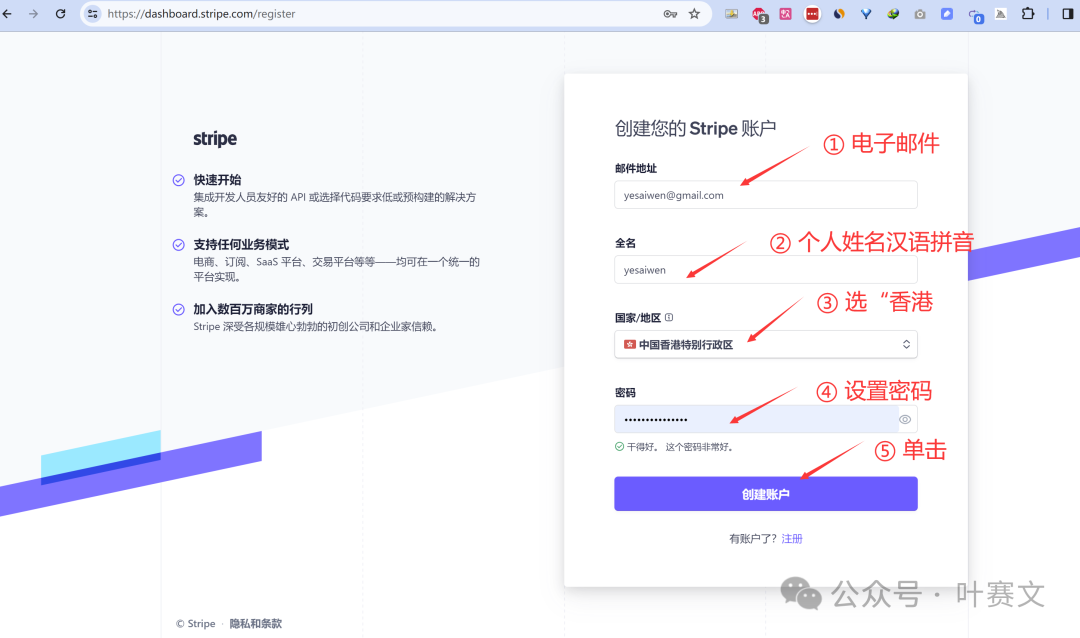The height and width of the screenshot is (638, 1080).
Task: Click the browser back arrow
Action: tap(9, 14)
